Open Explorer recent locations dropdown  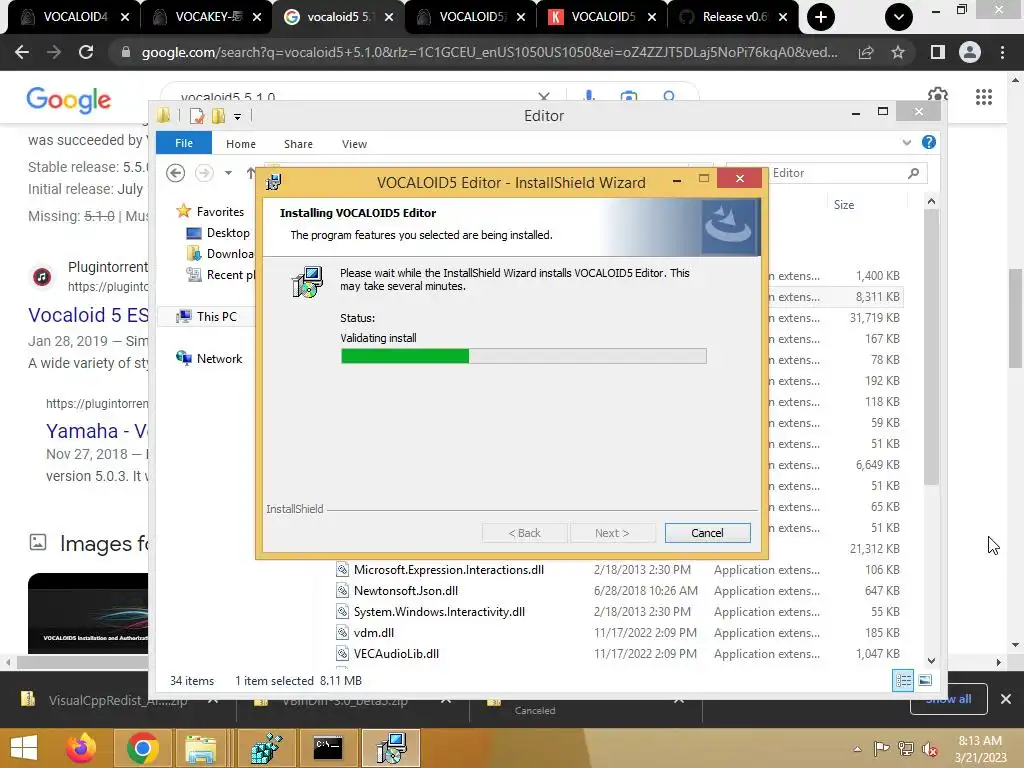click(228, 173)
